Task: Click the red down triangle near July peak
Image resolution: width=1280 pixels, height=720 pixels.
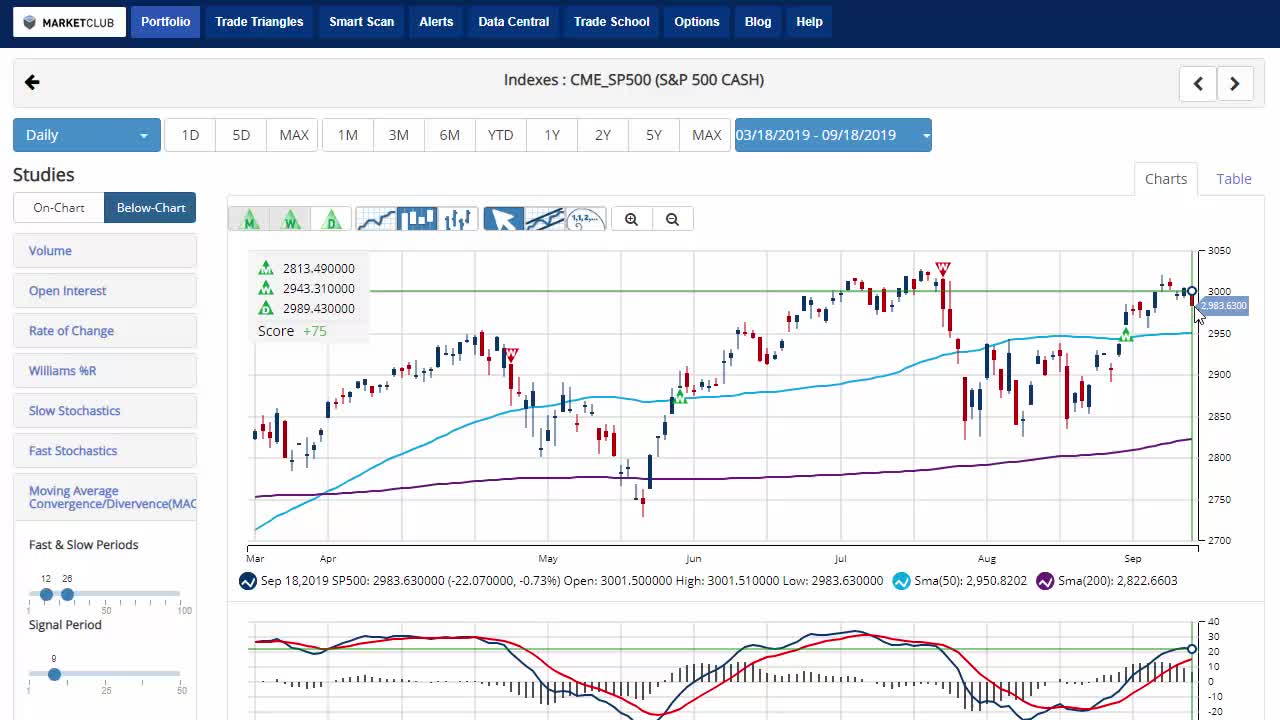Action: click(942, 268)
